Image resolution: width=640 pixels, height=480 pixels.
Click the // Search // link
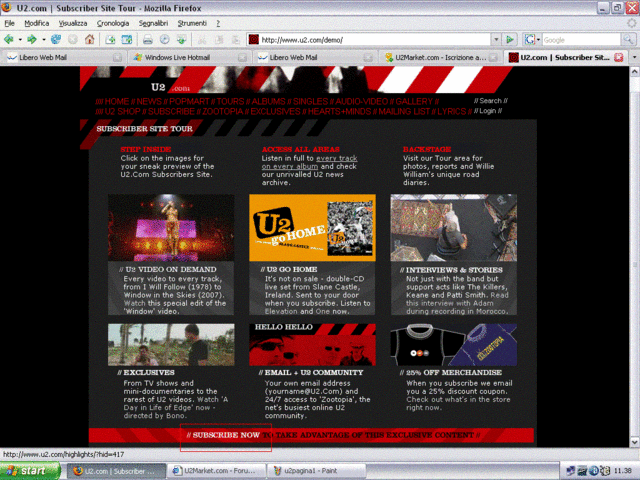(x=491, y=101)
